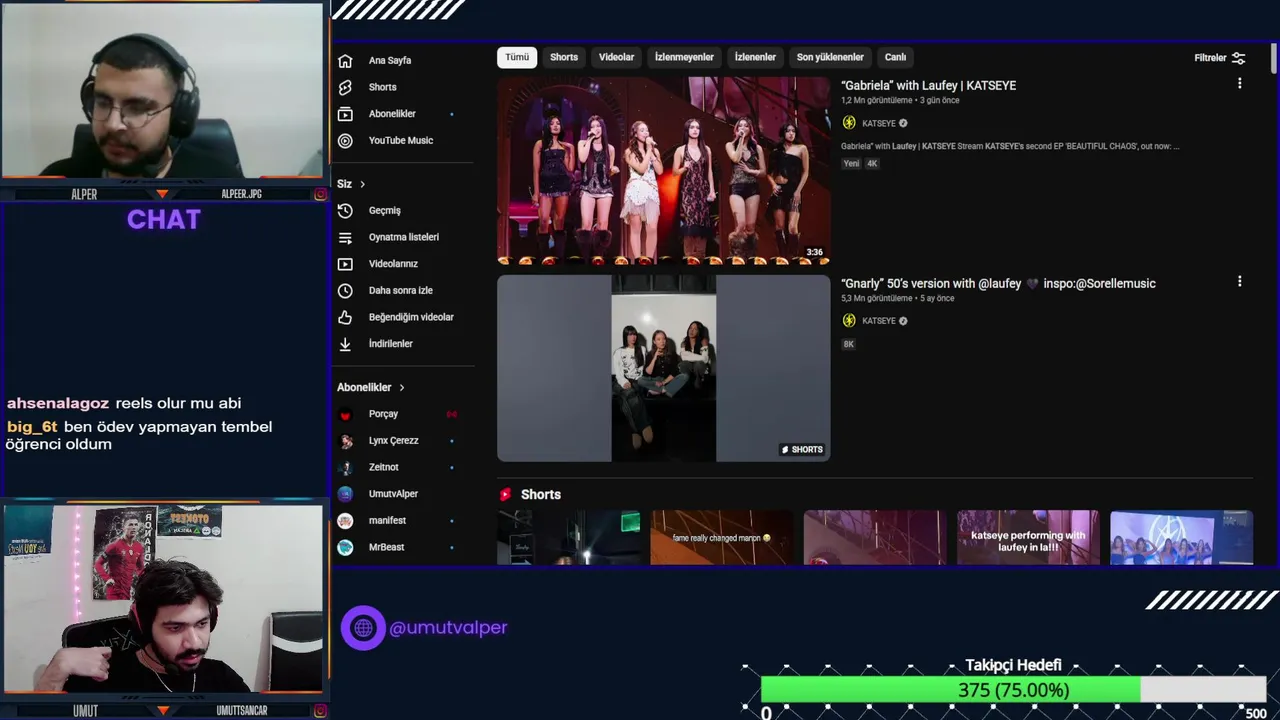The width and height of the screenshot is (1280, 720).
Task: Expand the Siz section chevron
Action: 362,184
